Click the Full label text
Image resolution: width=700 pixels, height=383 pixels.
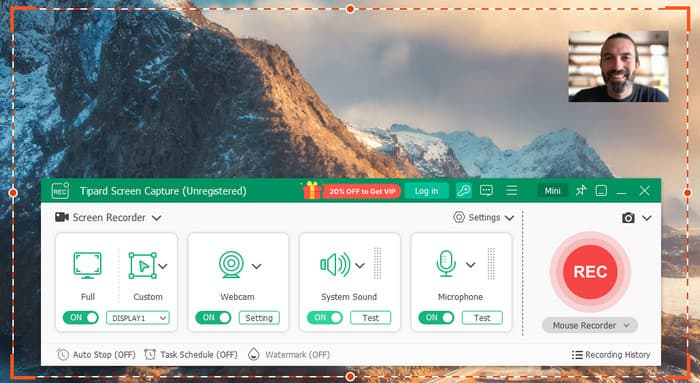click(x=88, y=297)
